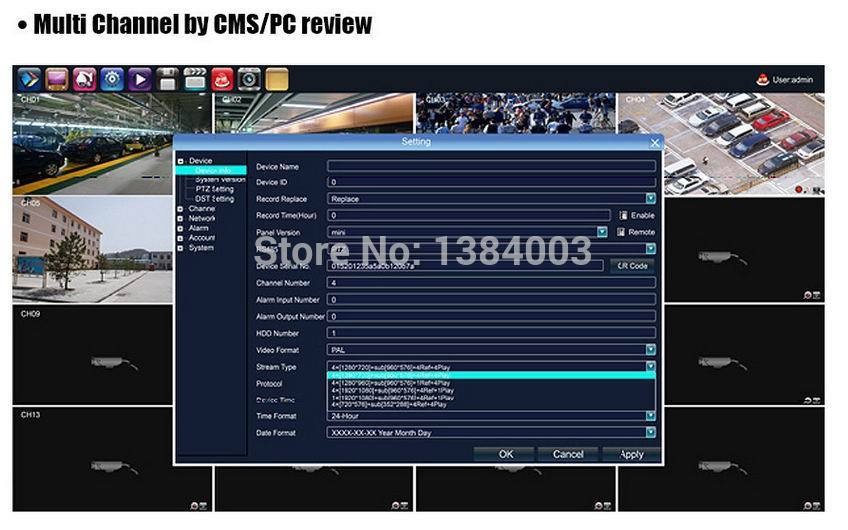Open the purple playback icon in toolbar

click(140, 79)
